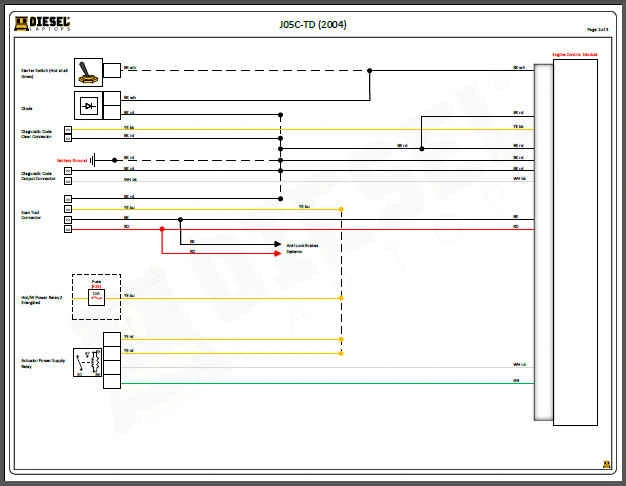Viewport: 626px width, 486px height.
Task: Select the Diode symbol box
Action: pos(87,105)
